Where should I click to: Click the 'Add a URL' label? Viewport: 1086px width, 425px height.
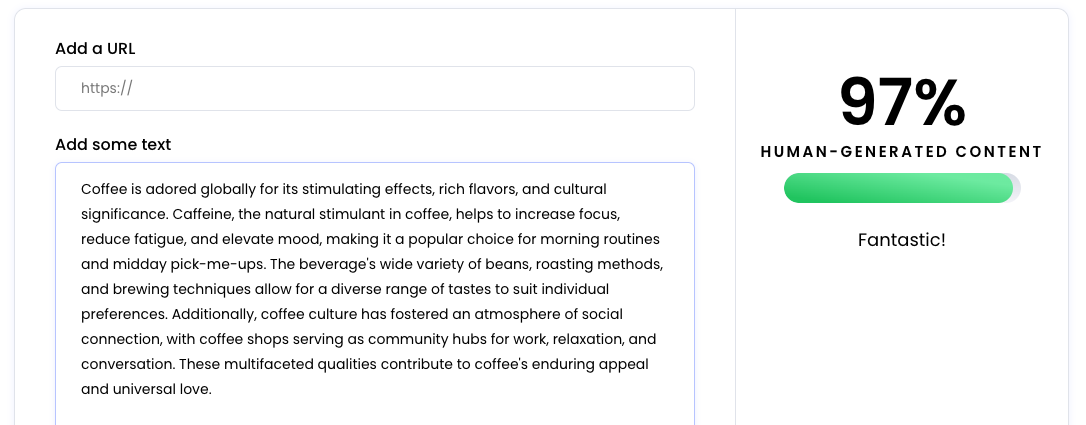click(96, 48)
